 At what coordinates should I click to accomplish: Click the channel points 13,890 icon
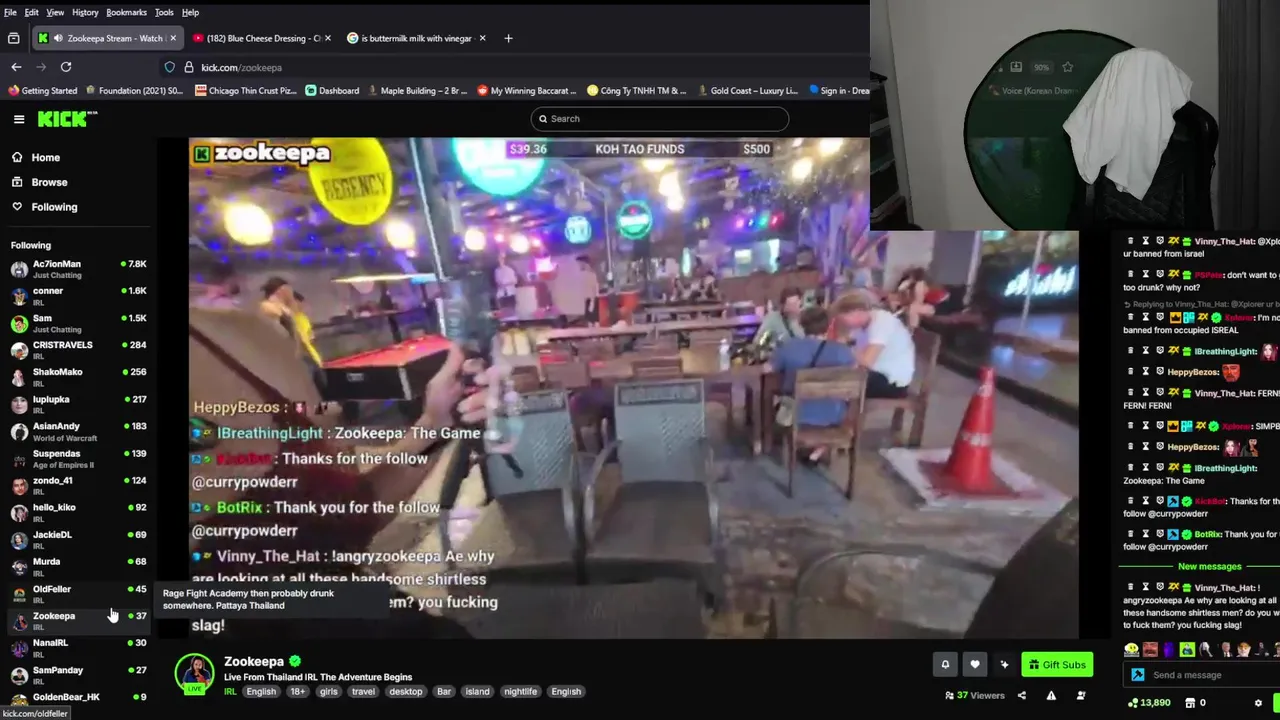(1132, 703)
